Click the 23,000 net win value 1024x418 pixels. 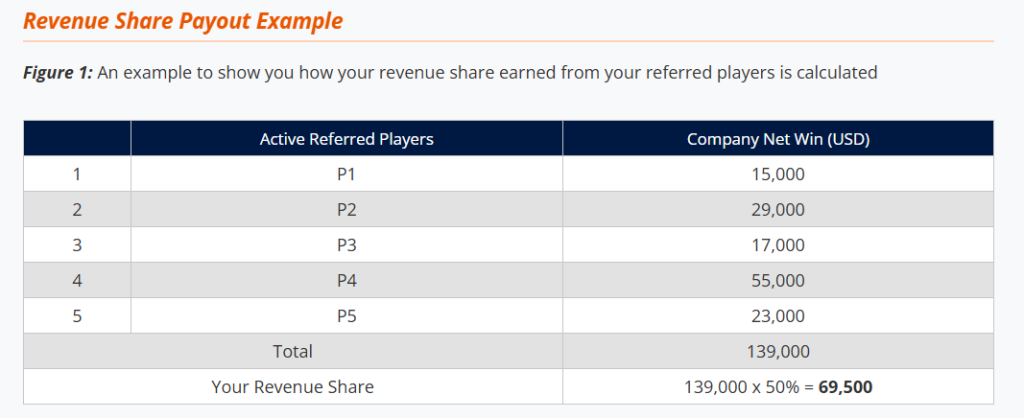pyautogui.click(x=778, y=316)
